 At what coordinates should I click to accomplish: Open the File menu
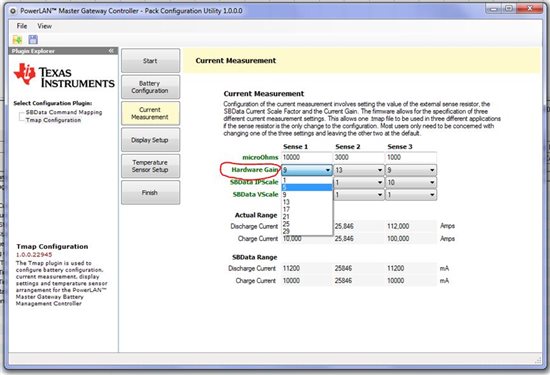[x=22, y=26]
